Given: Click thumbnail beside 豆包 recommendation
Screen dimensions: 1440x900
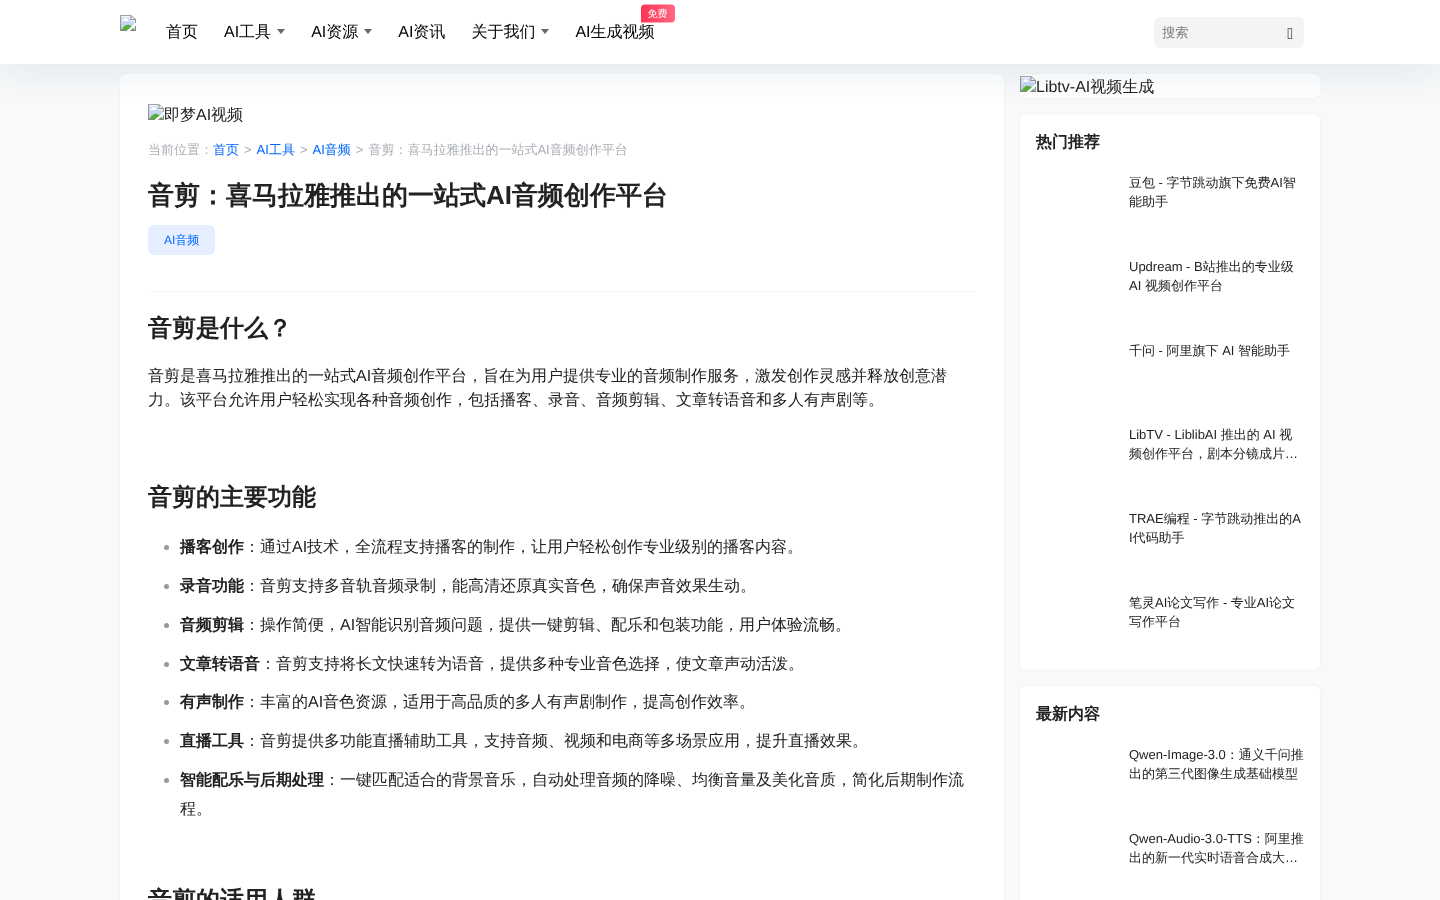Looking at the screenshot, I should click(1076, 202).
